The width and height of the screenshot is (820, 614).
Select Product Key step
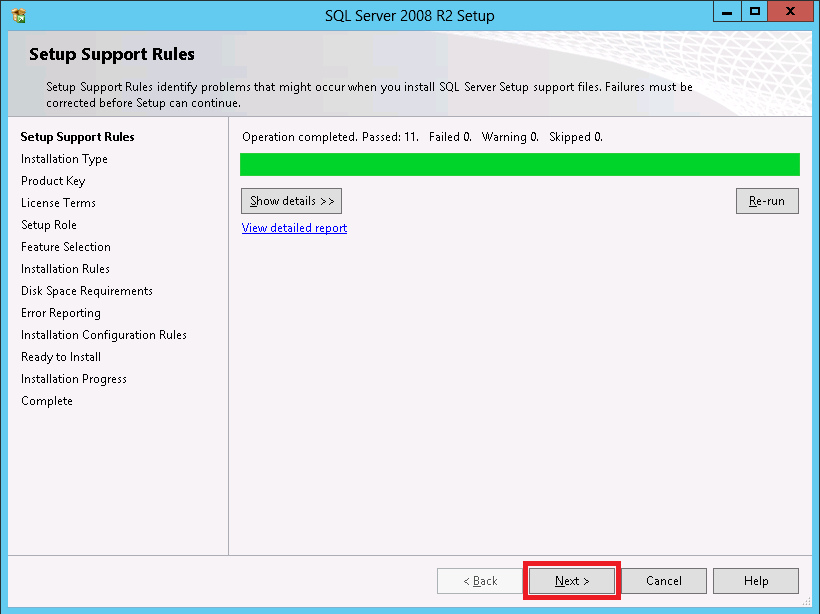pyautogui.click(x=53, y=181)
